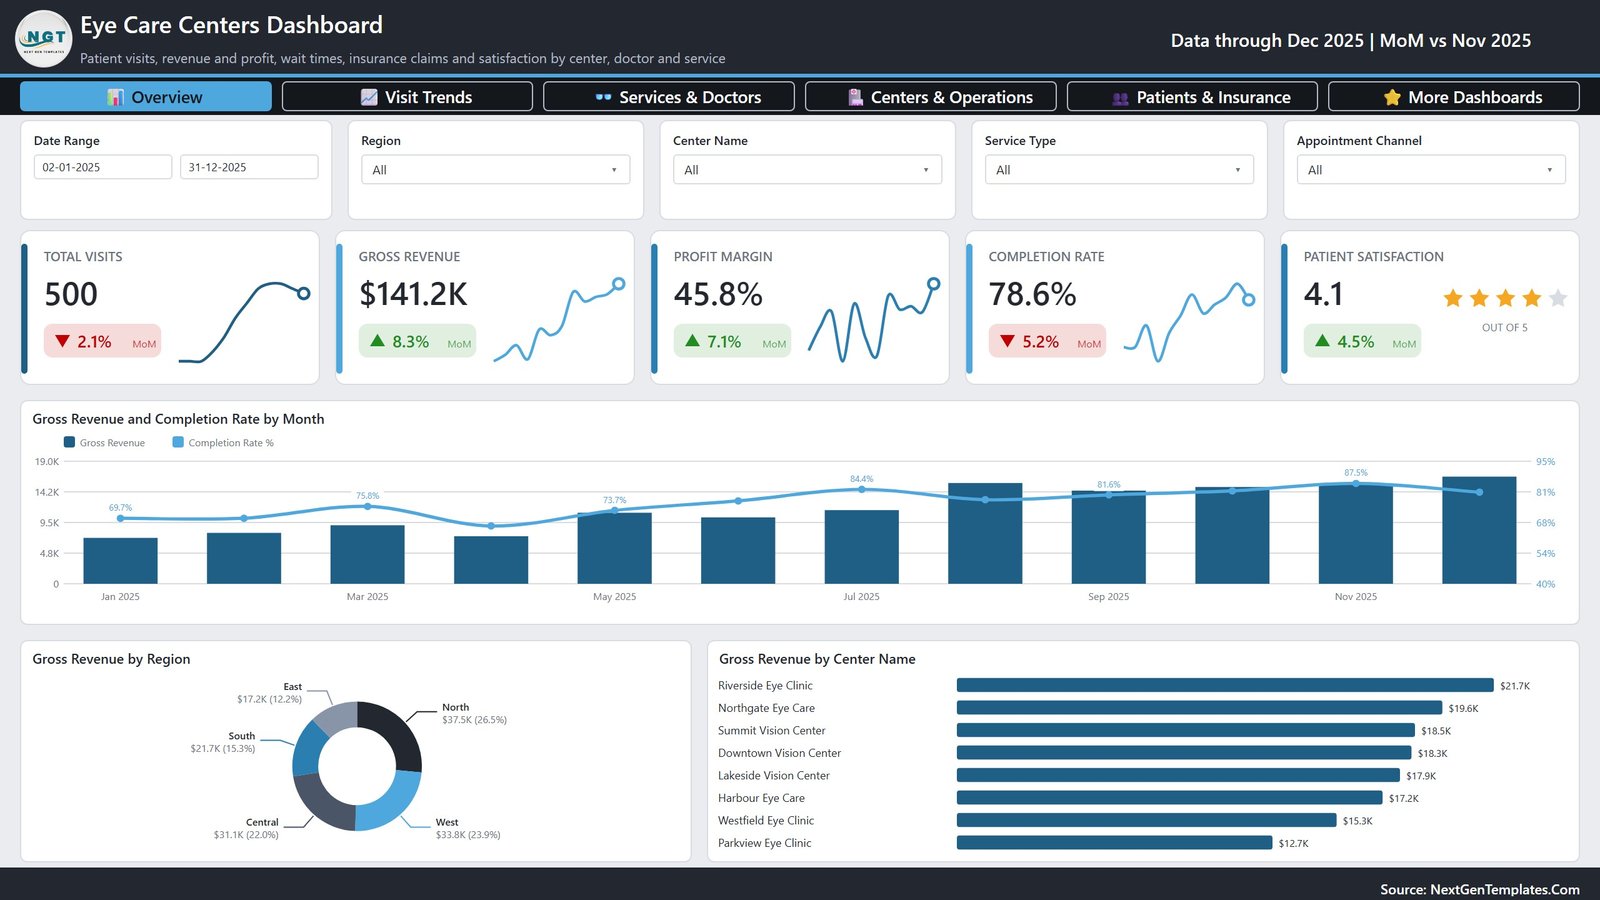Click the building icon on Centers & Operations

855,97
